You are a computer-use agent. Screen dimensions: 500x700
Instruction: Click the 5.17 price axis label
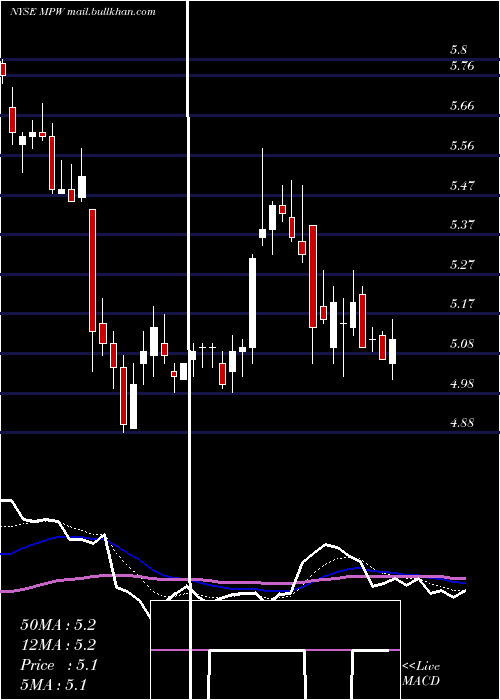pyautogui.click(x=462, y=304)
